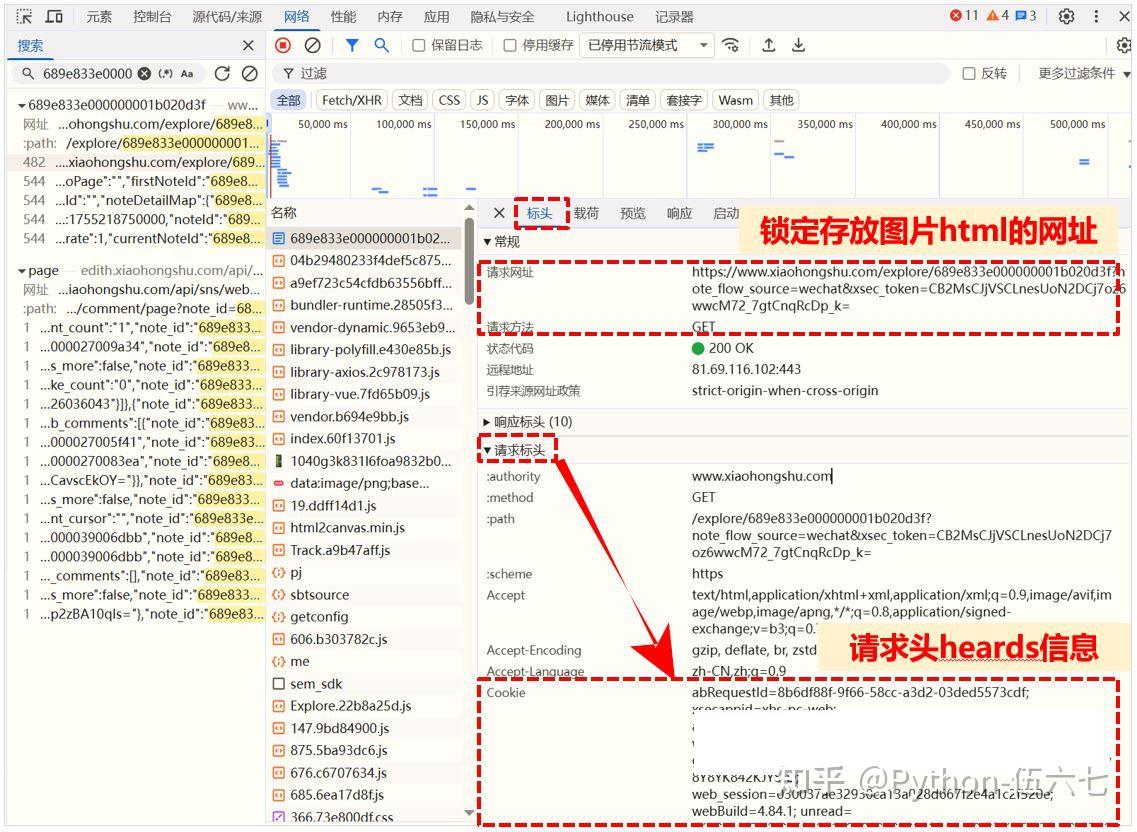The image size is (1137, 832).
Task: Check the 停用缓存 checkbox
Action: click(510, 45)
